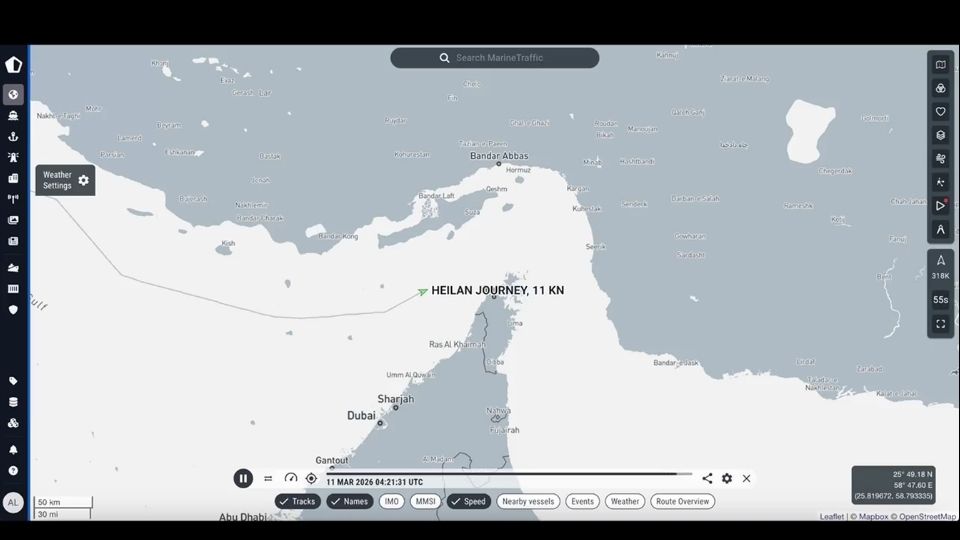Toggle the Names chip off

point(350,501)
